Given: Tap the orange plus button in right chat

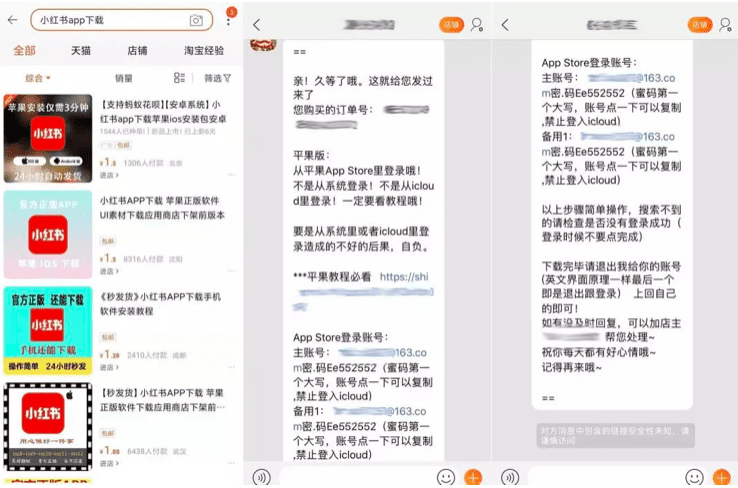Looking at the screenshot, I should click(x=722, y=477).
